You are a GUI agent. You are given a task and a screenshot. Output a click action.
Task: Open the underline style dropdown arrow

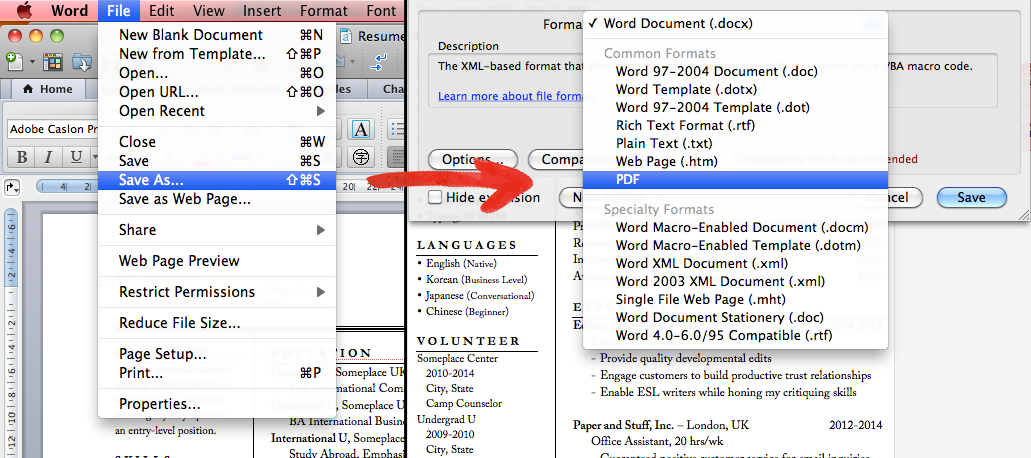pos(94,157)
